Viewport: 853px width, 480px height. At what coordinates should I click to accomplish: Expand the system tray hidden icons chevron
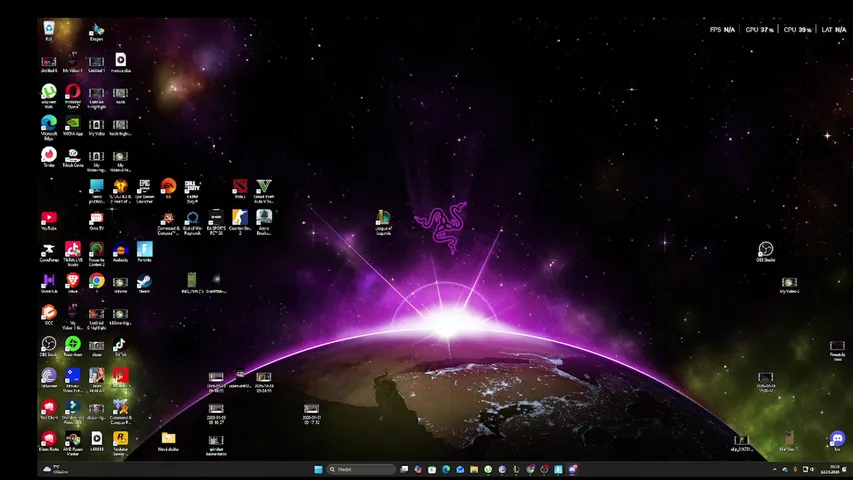click(x=775, y=470)
